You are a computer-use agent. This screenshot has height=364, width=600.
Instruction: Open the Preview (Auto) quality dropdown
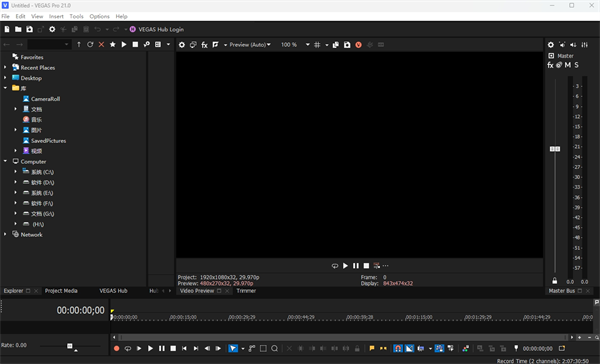250,45
